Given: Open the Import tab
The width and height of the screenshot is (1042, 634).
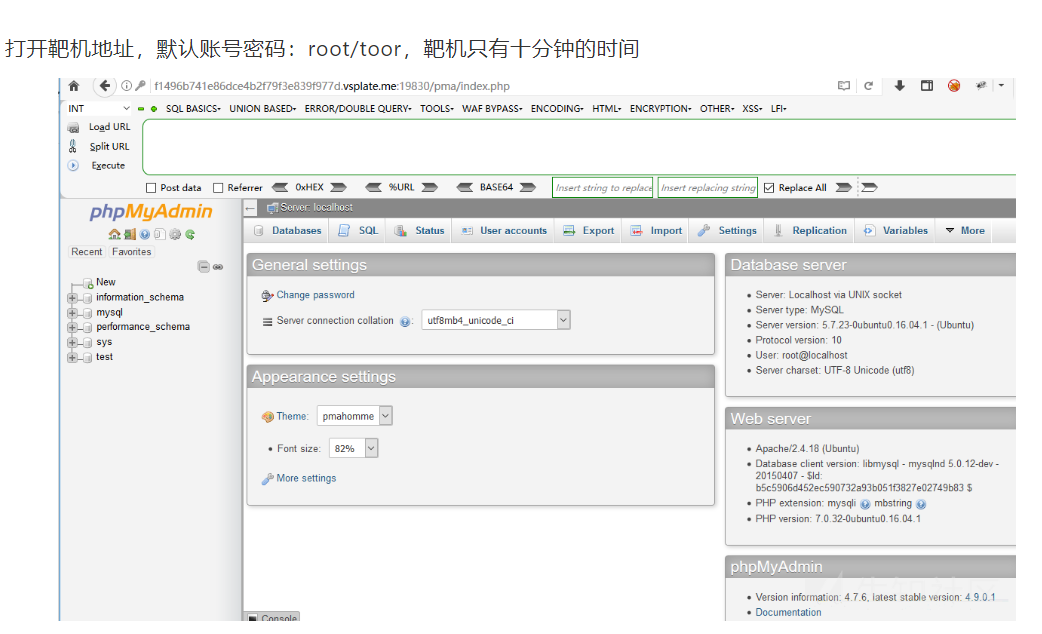Looking at the screenshot, I should coord(657,231).
